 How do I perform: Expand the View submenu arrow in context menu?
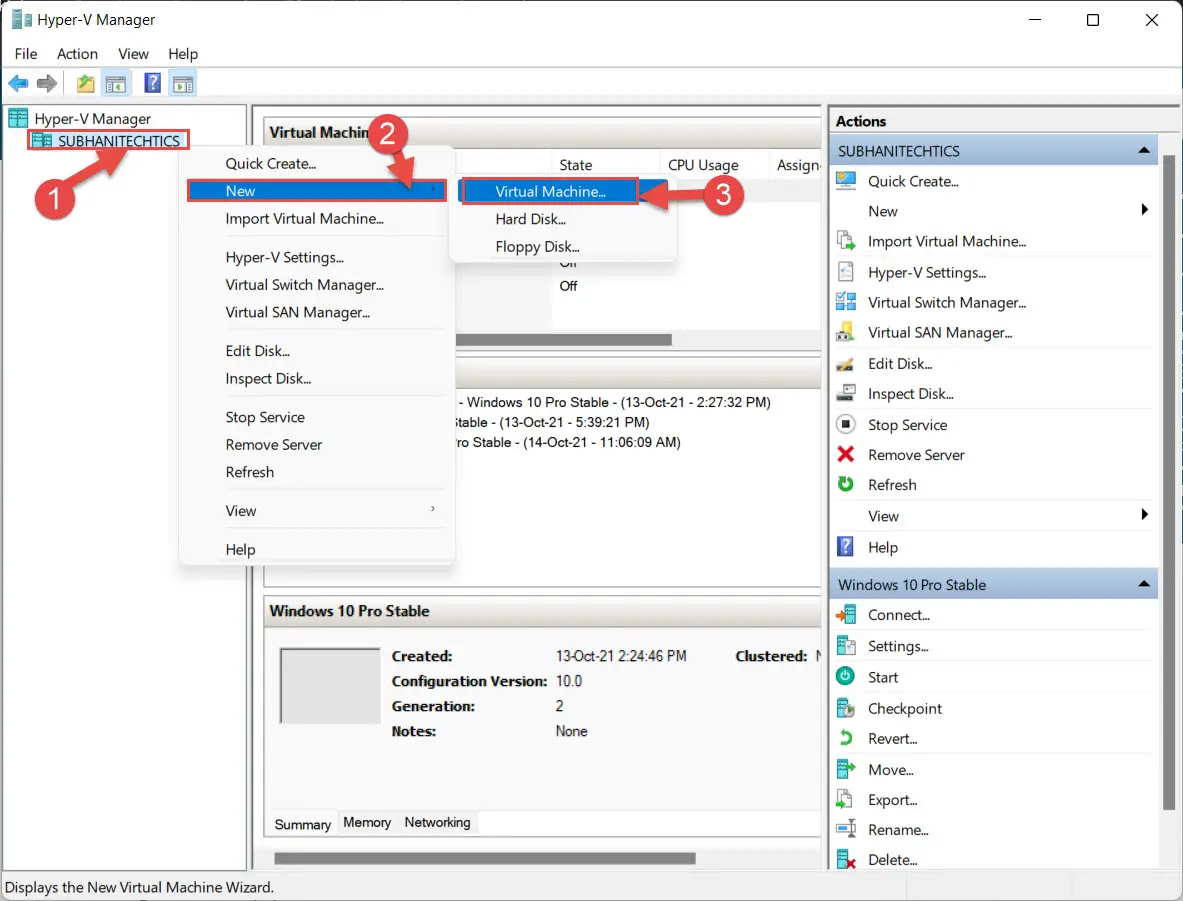point(432,509)
